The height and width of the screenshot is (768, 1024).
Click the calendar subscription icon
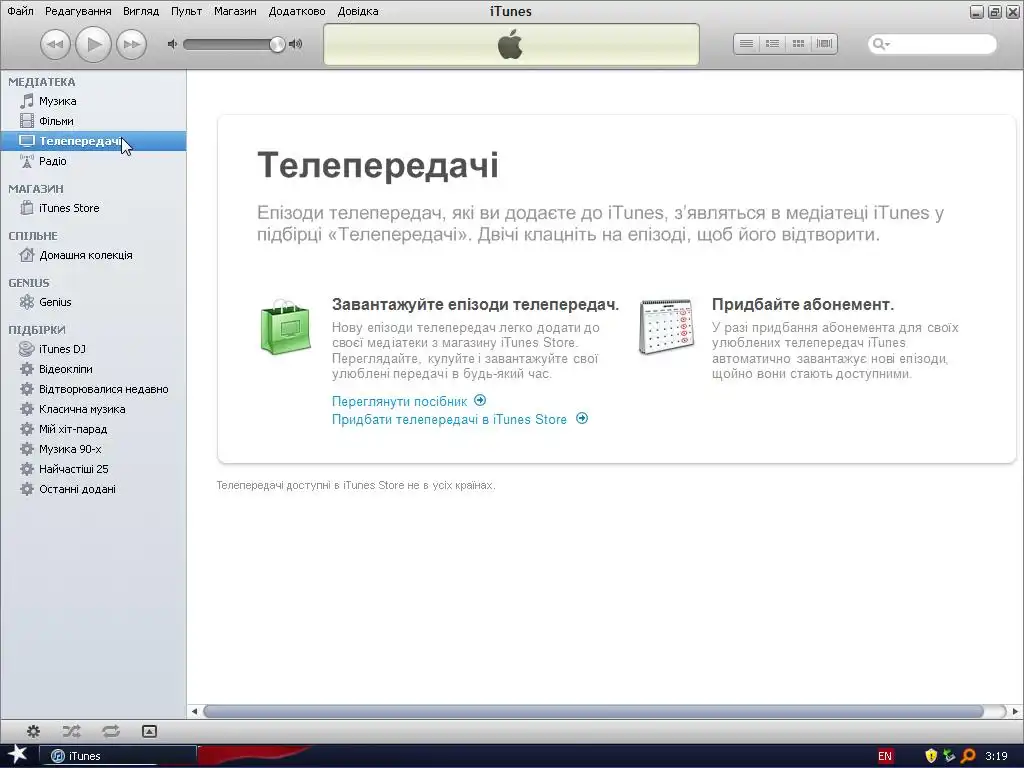pyautogui.click(x=666, y=327)
